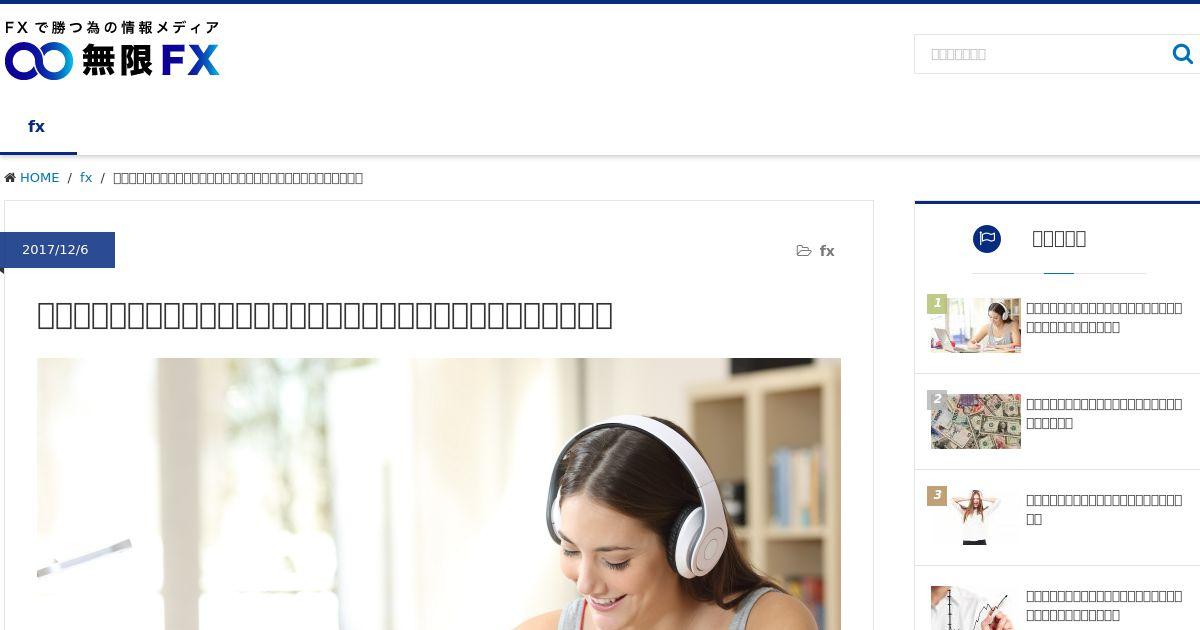1200x630 pixels.
Task: Open ranked number 3 thumbnail of stressed woman
Action: click(x=975, y=517)
